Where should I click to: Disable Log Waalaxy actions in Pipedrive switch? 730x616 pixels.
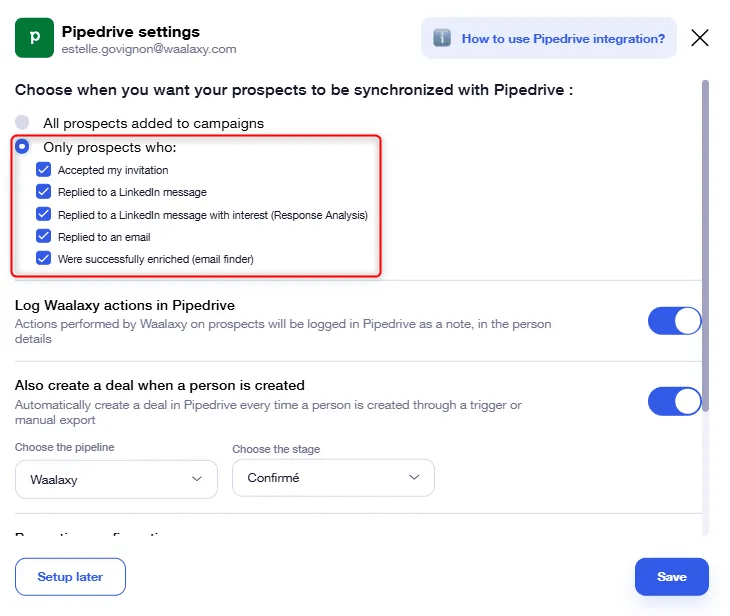(675, 321)
